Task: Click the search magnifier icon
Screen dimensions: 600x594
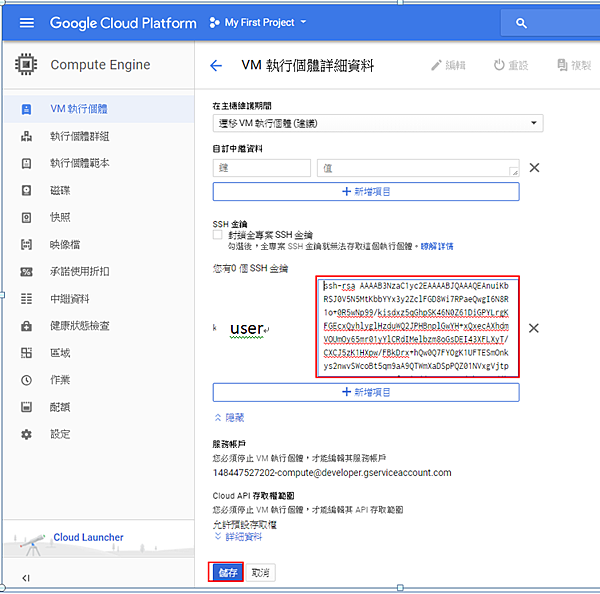Action: click(521, 23)
